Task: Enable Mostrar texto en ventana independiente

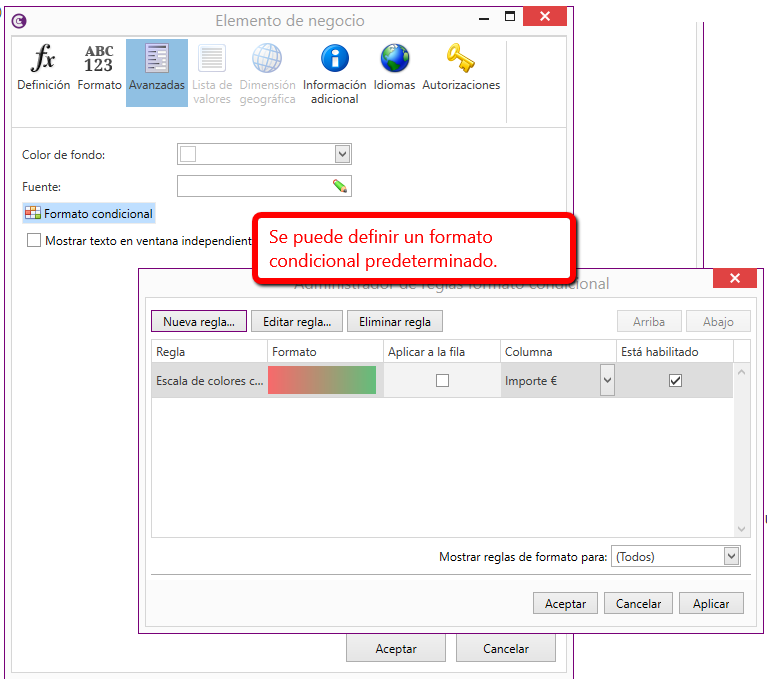Action: coord(34,241)
